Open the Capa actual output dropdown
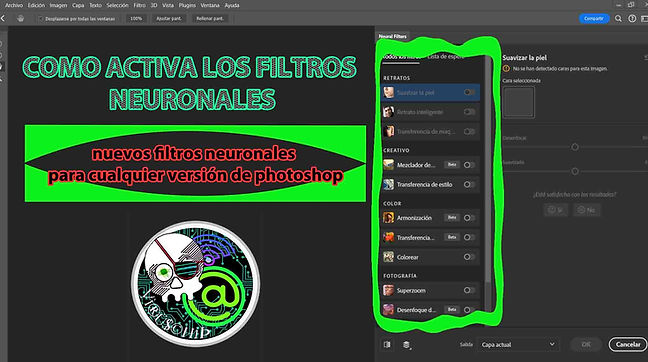 518,345
